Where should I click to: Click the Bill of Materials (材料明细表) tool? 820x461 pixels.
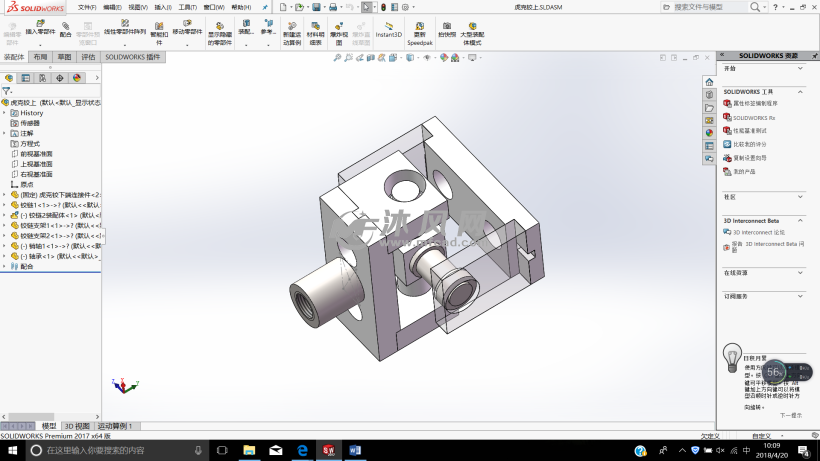[315, 33]
